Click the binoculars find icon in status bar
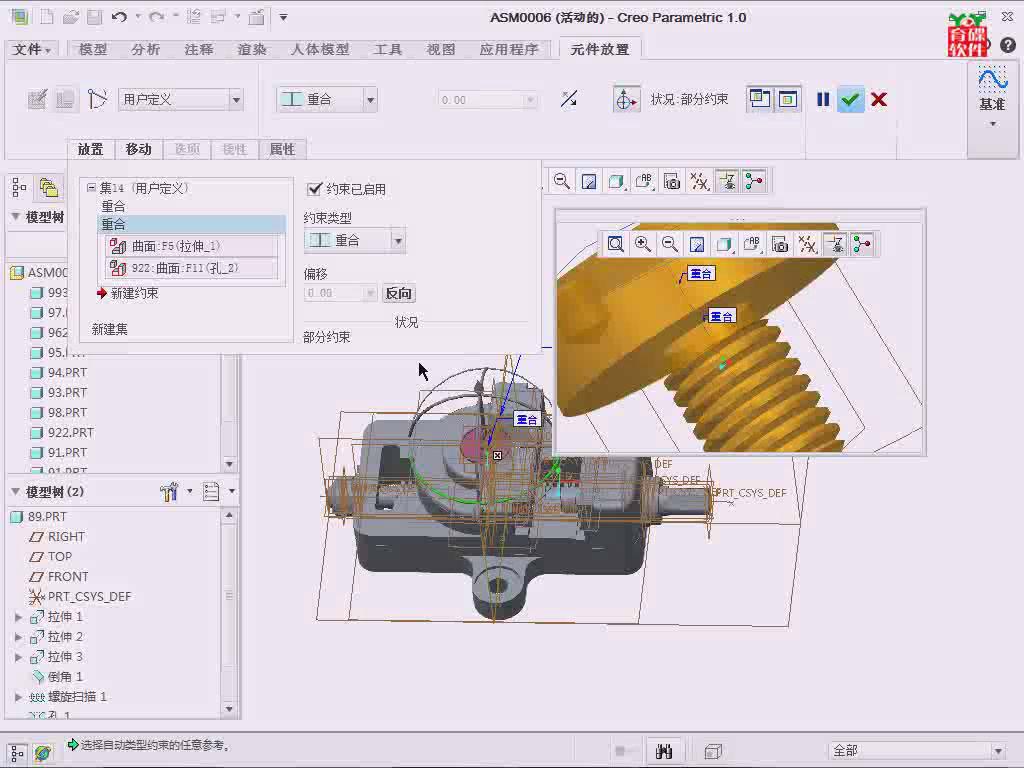The height and width of the screenshot is (768, 1024). click(x=664, y=751)
